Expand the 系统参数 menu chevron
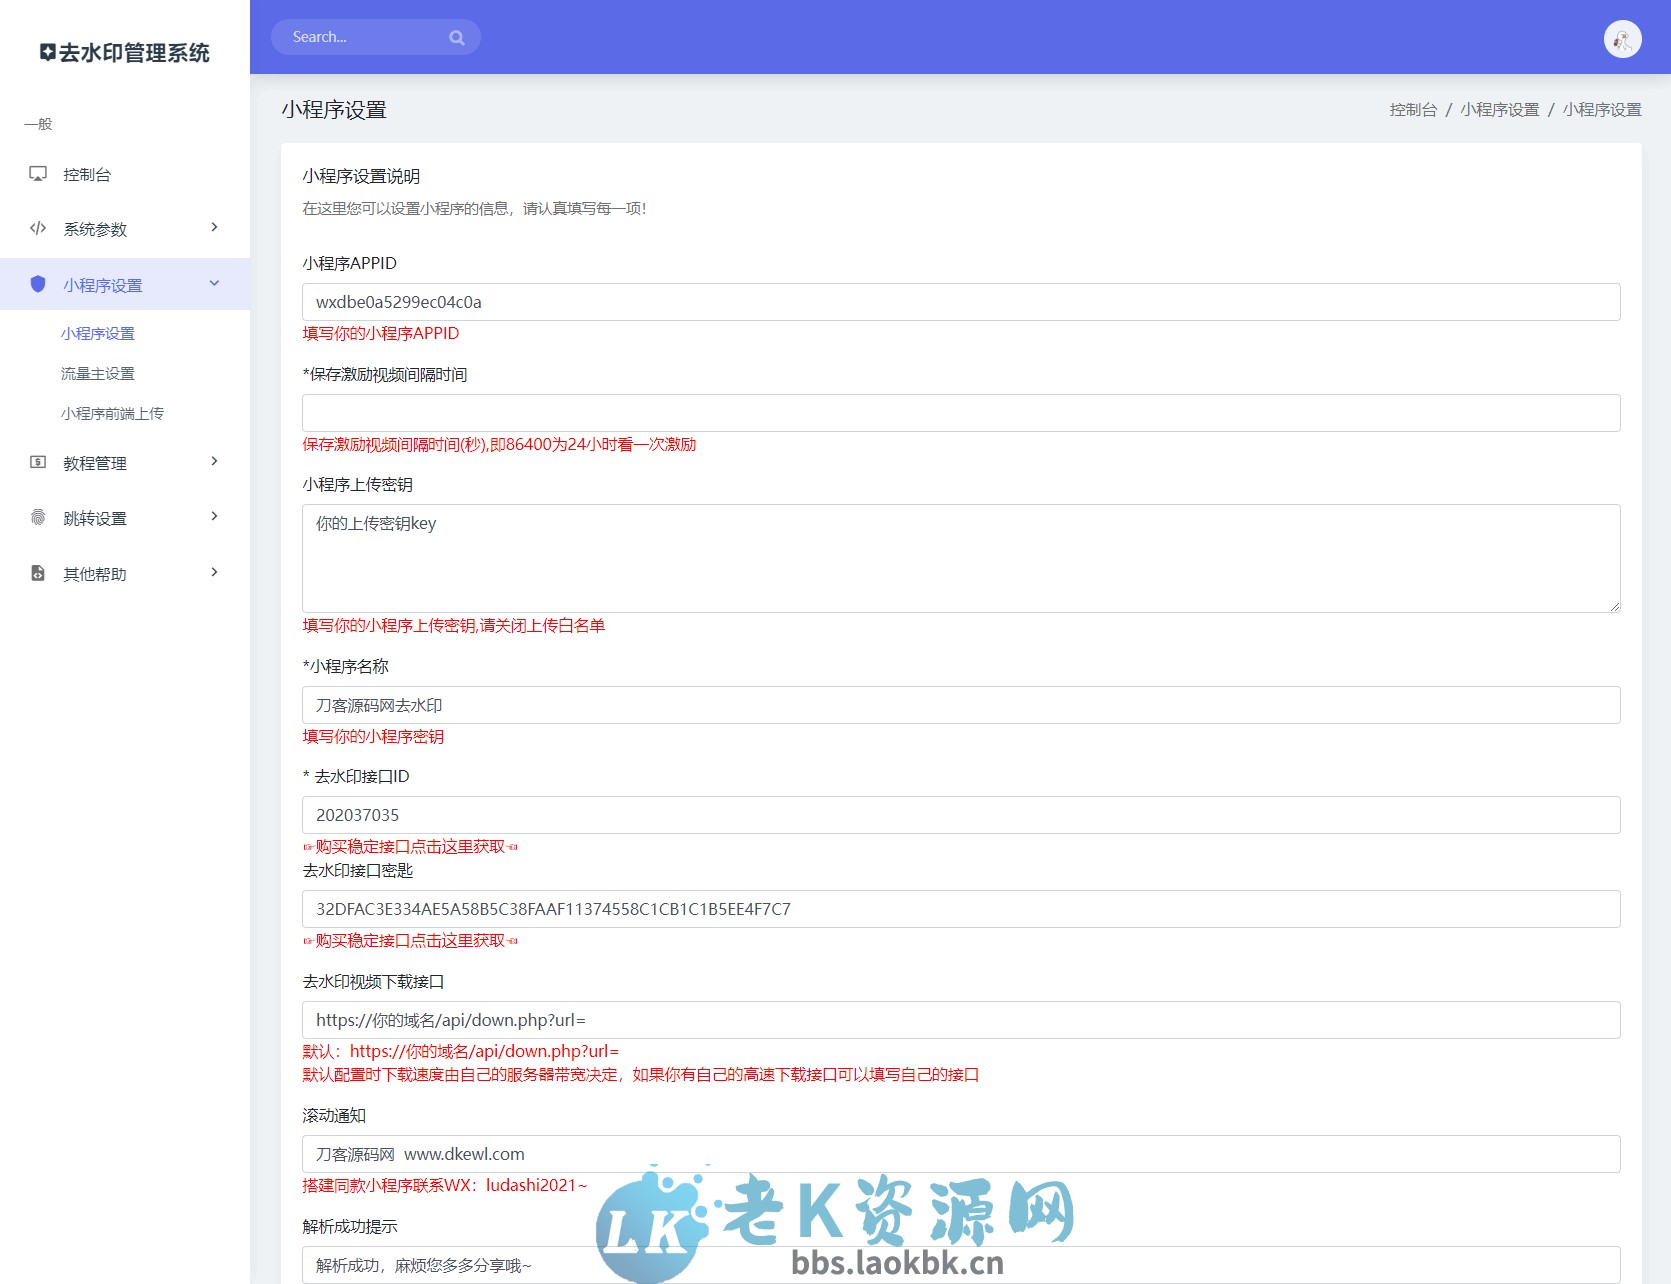 [213, 228]
